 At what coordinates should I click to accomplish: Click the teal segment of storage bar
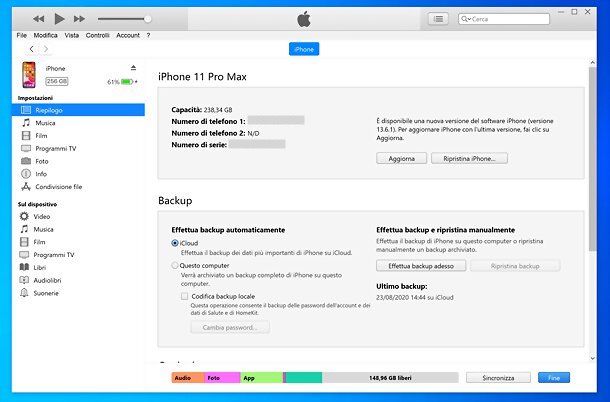(x=304, y=377)
